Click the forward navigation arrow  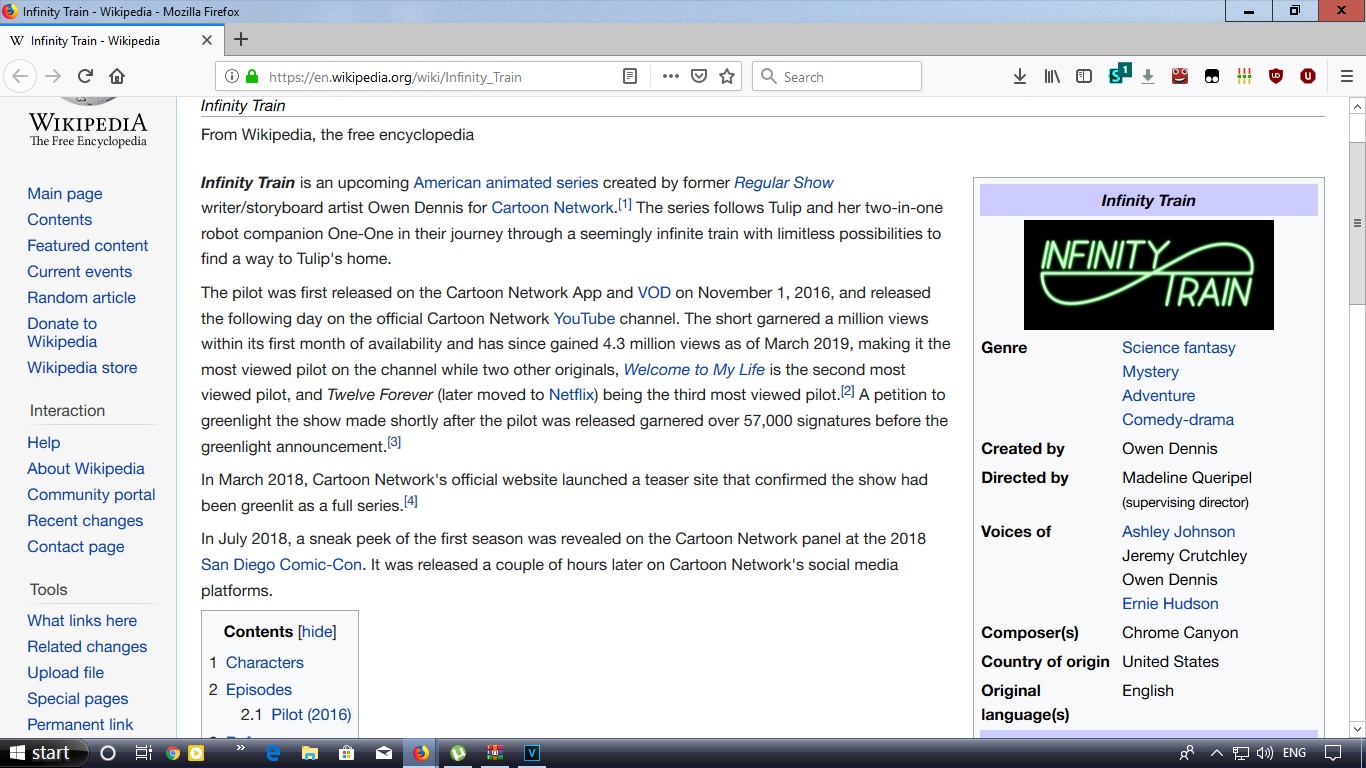pos(53,76)
